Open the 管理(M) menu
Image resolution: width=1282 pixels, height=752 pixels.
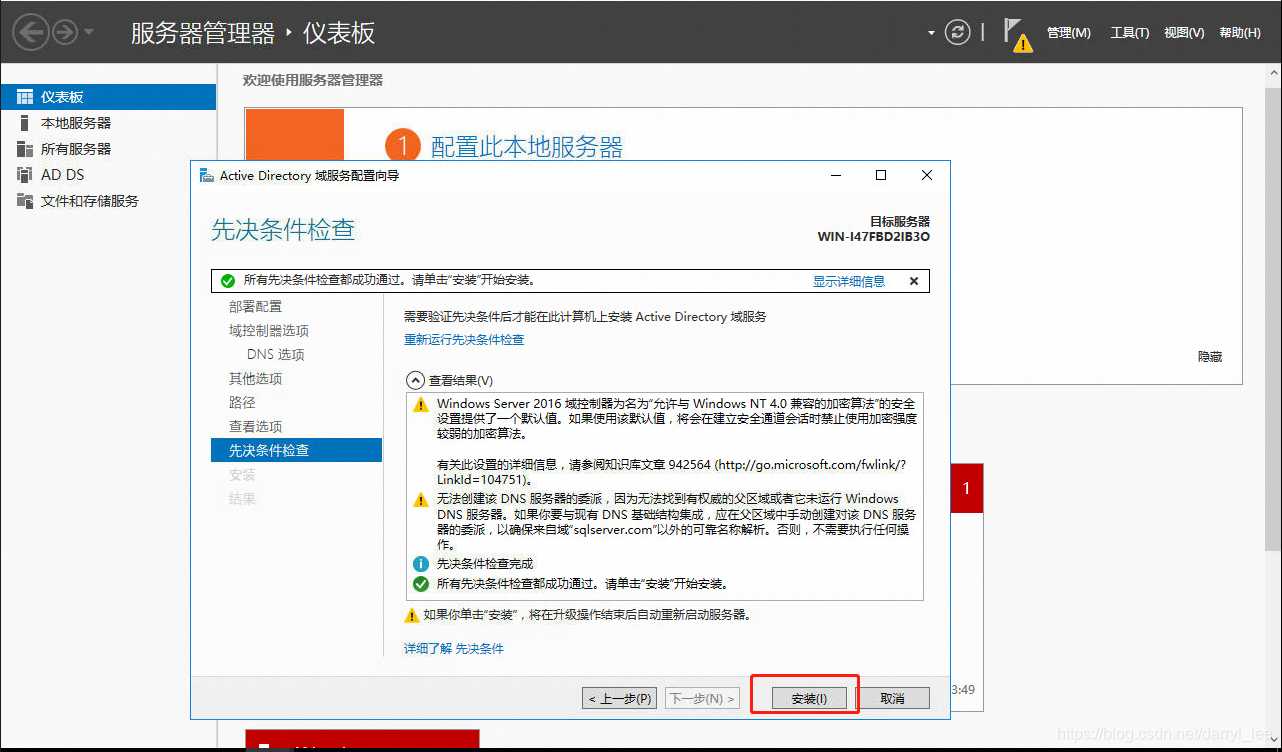pos(1068,33)
